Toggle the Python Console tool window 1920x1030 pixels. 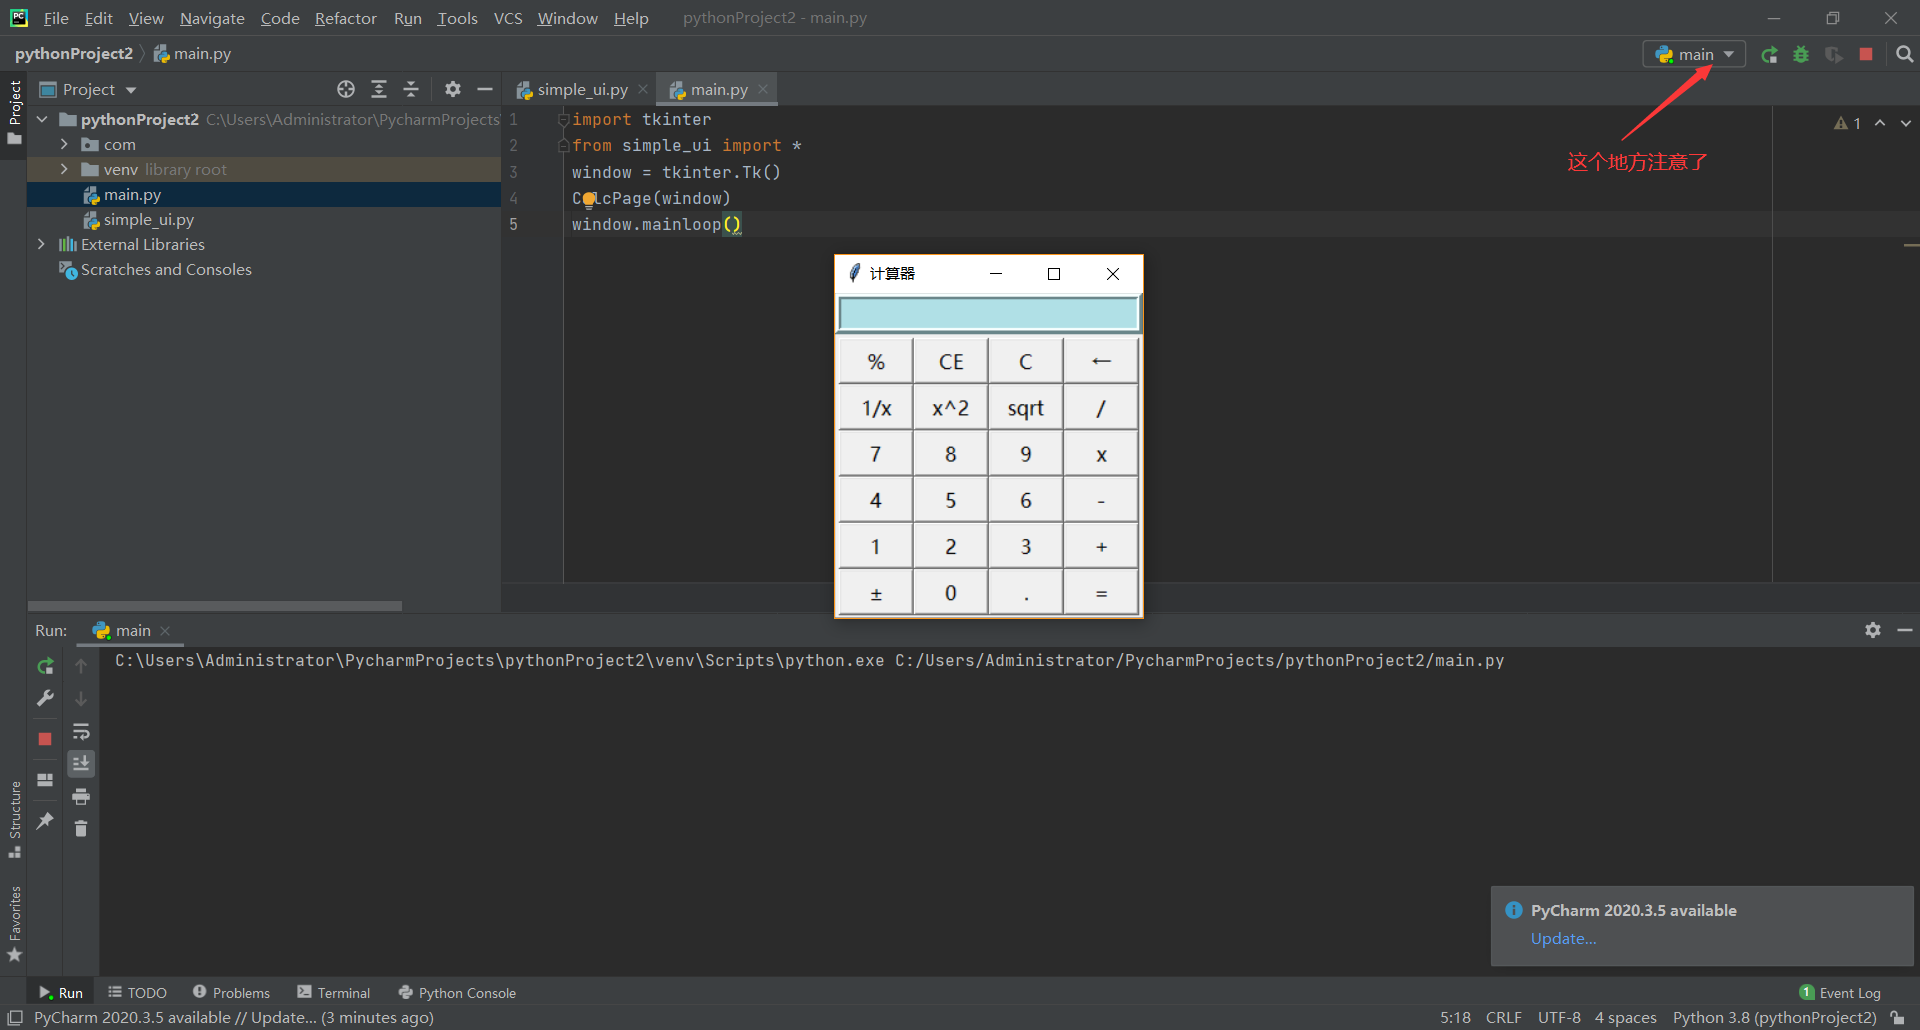tap(457, 992)
